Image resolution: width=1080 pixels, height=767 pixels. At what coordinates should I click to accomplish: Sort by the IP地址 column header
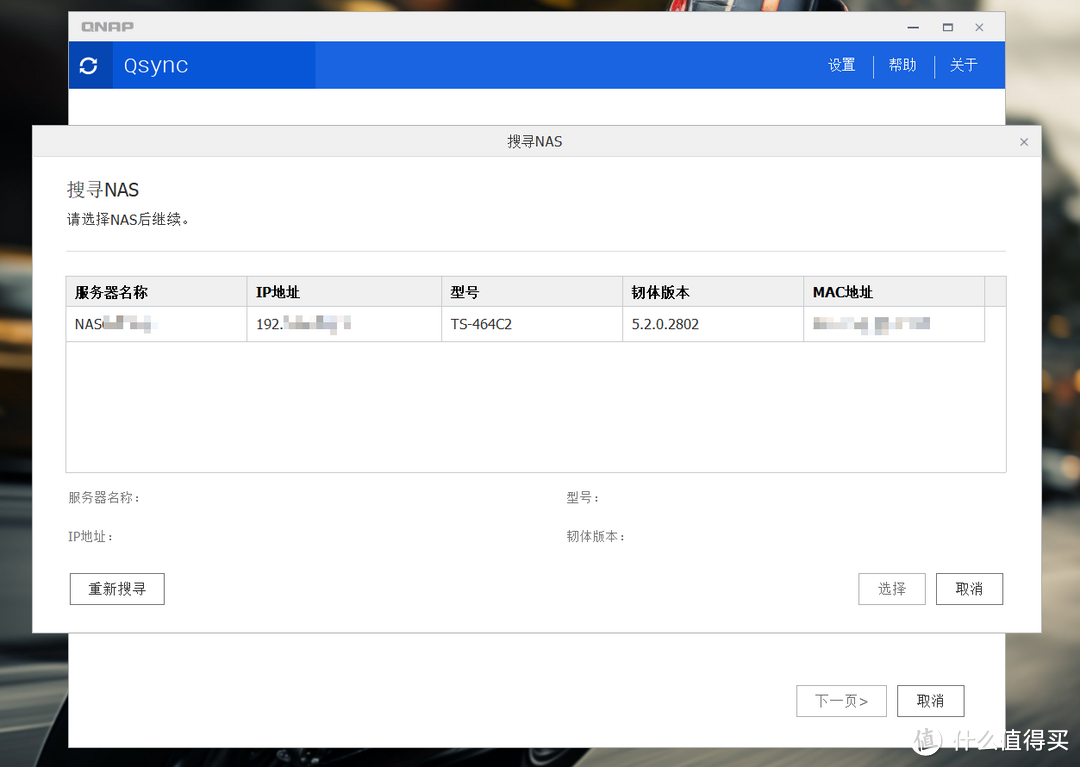tap(278, 291)
